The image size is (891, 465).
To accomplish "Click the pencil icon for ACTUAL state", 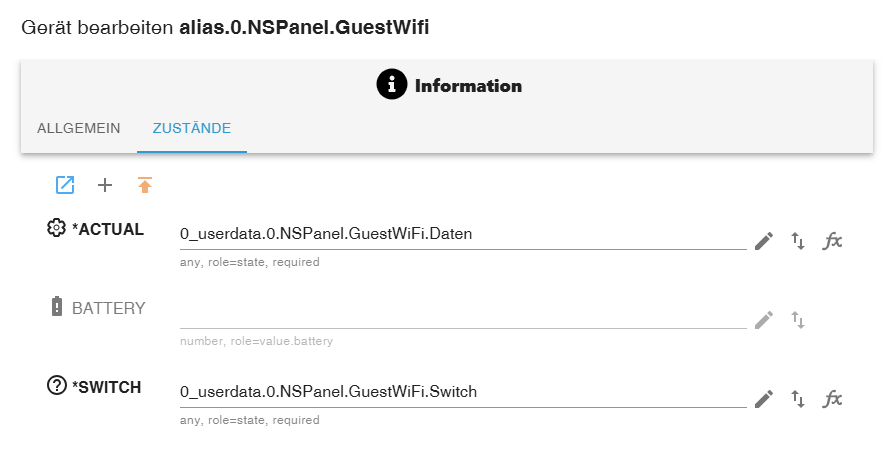I will click(764, 241).
